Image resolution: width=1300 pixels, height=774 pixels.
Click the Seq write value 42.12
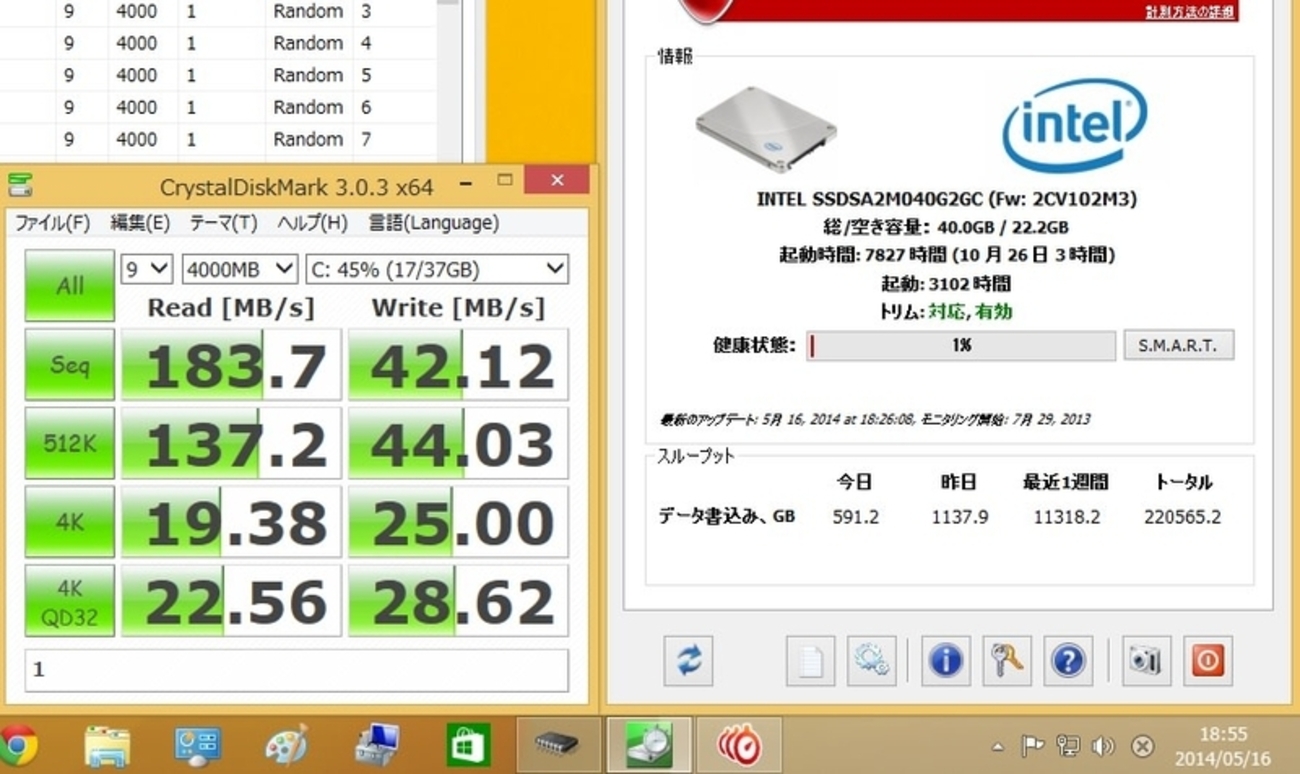(x=458, y=365)
